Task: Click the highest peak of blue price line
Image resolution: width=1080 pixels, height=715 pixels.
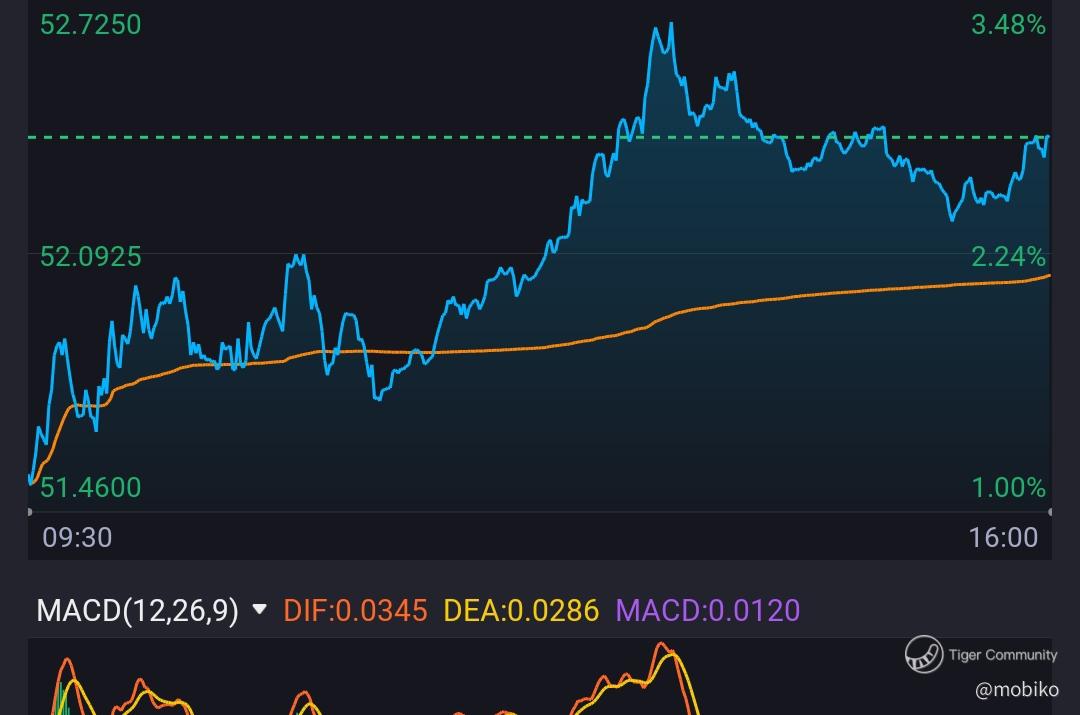Action: coord(671,25)
